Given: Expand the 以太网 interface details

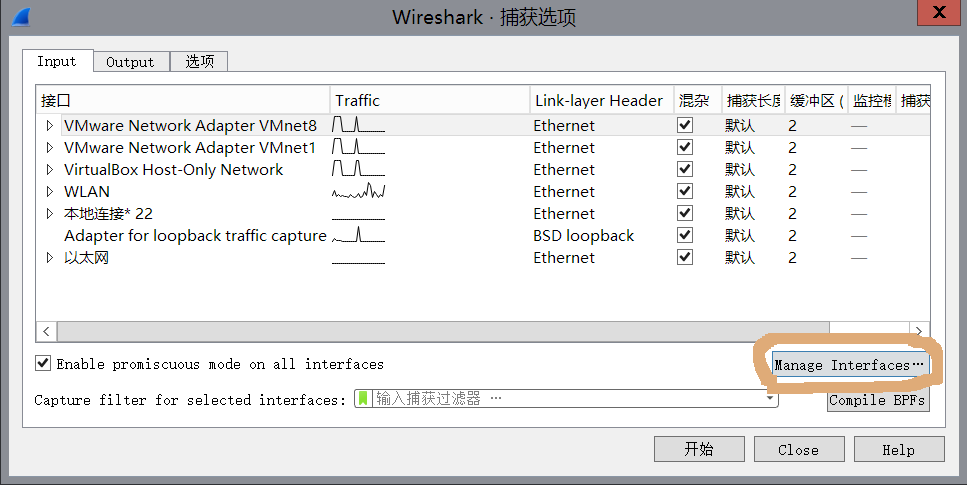Looking at the screenshot, I should 50,258.
